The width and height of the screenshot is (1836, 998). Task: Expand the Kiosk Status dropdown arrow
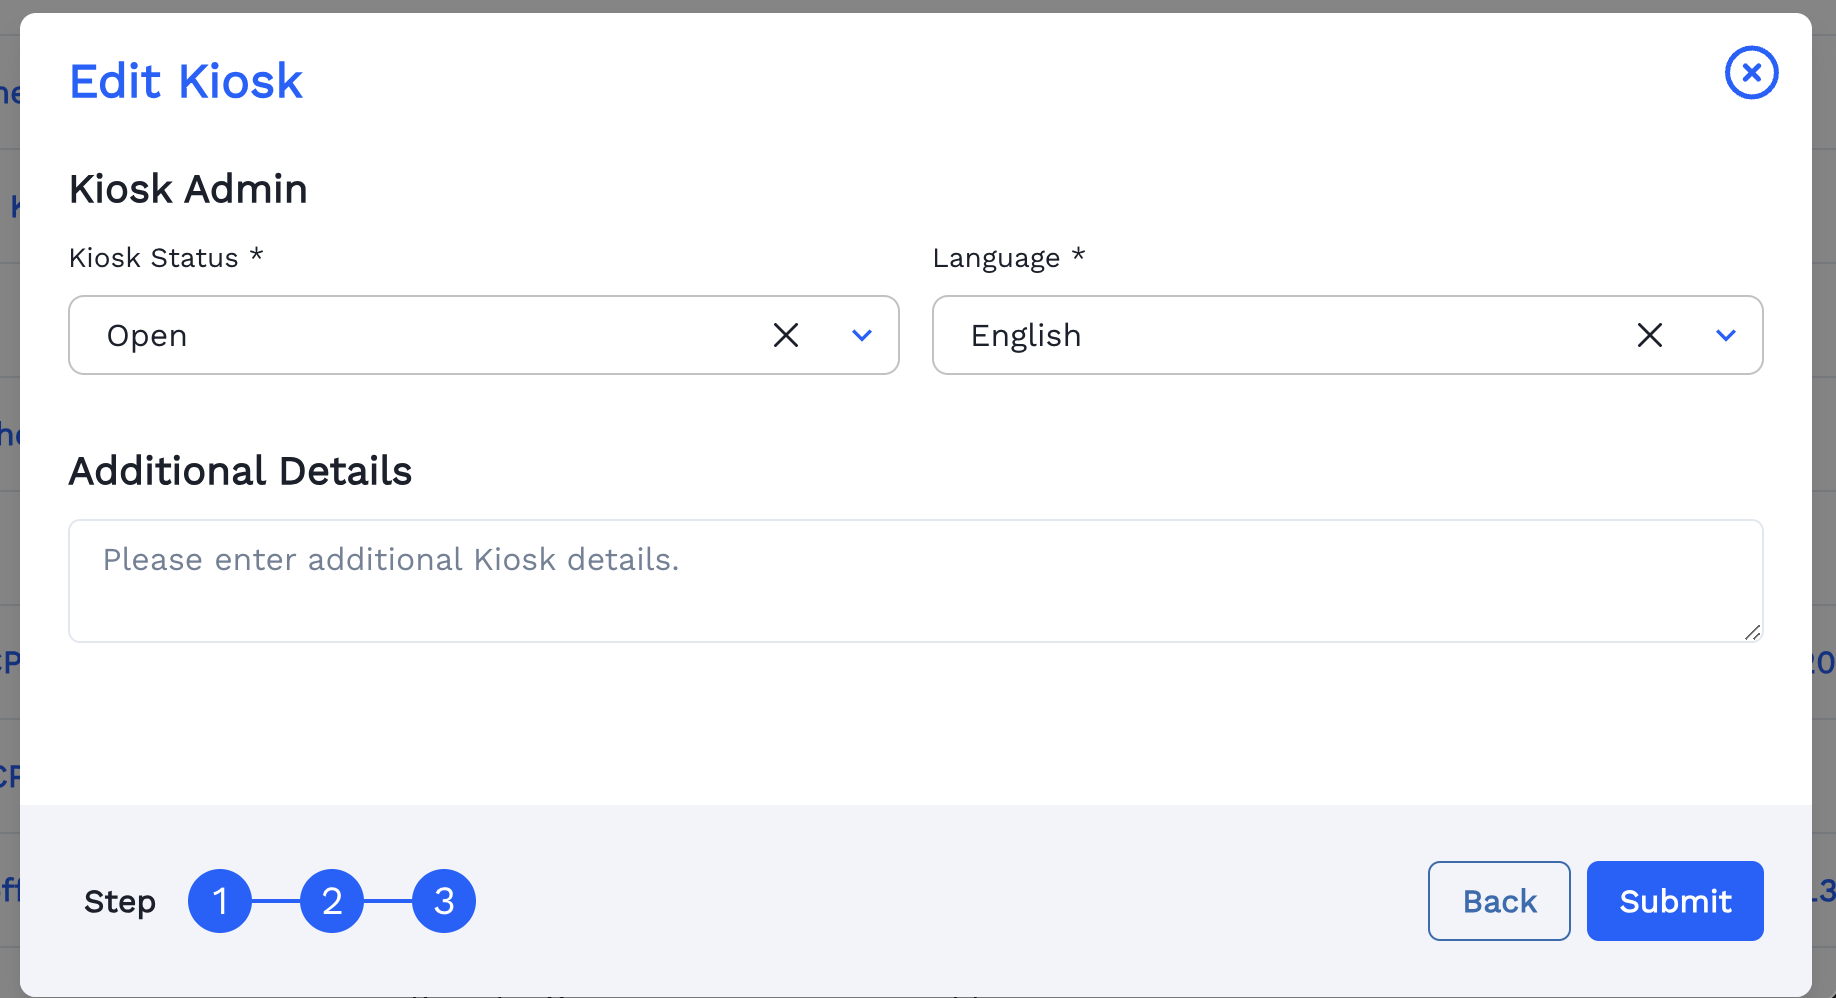tap(861, 336)
